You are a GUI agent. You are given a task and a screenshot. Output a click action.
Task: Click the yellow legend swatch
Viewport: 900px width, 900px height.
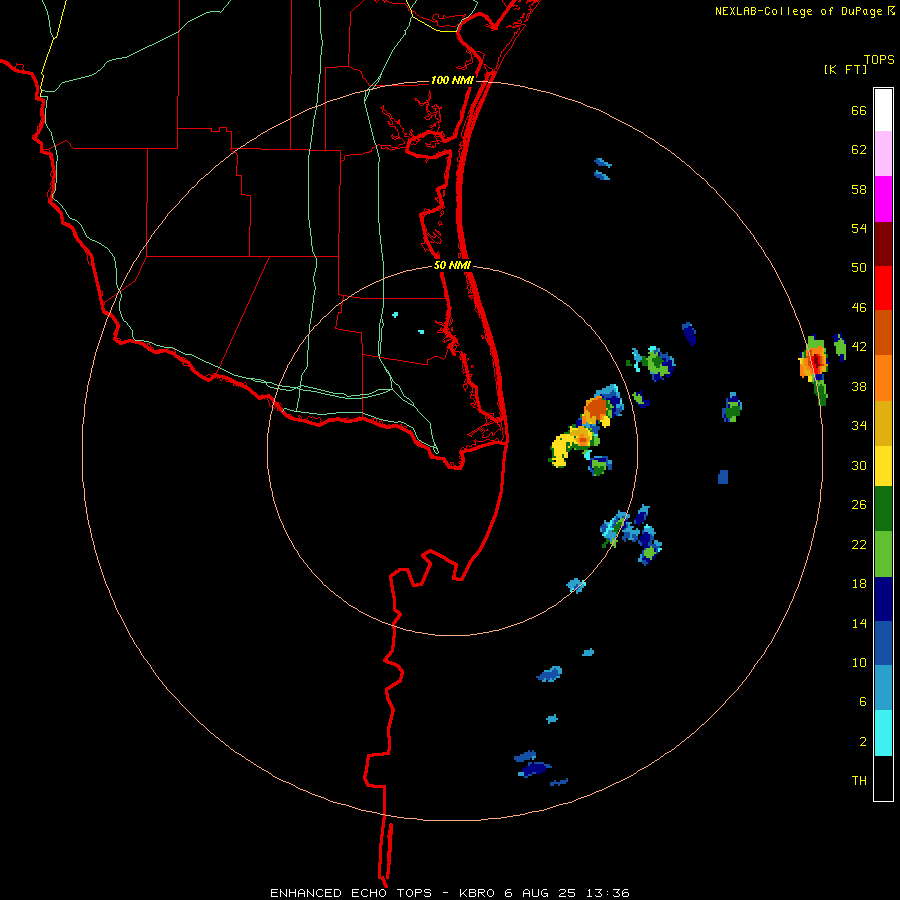coord(883,466)
